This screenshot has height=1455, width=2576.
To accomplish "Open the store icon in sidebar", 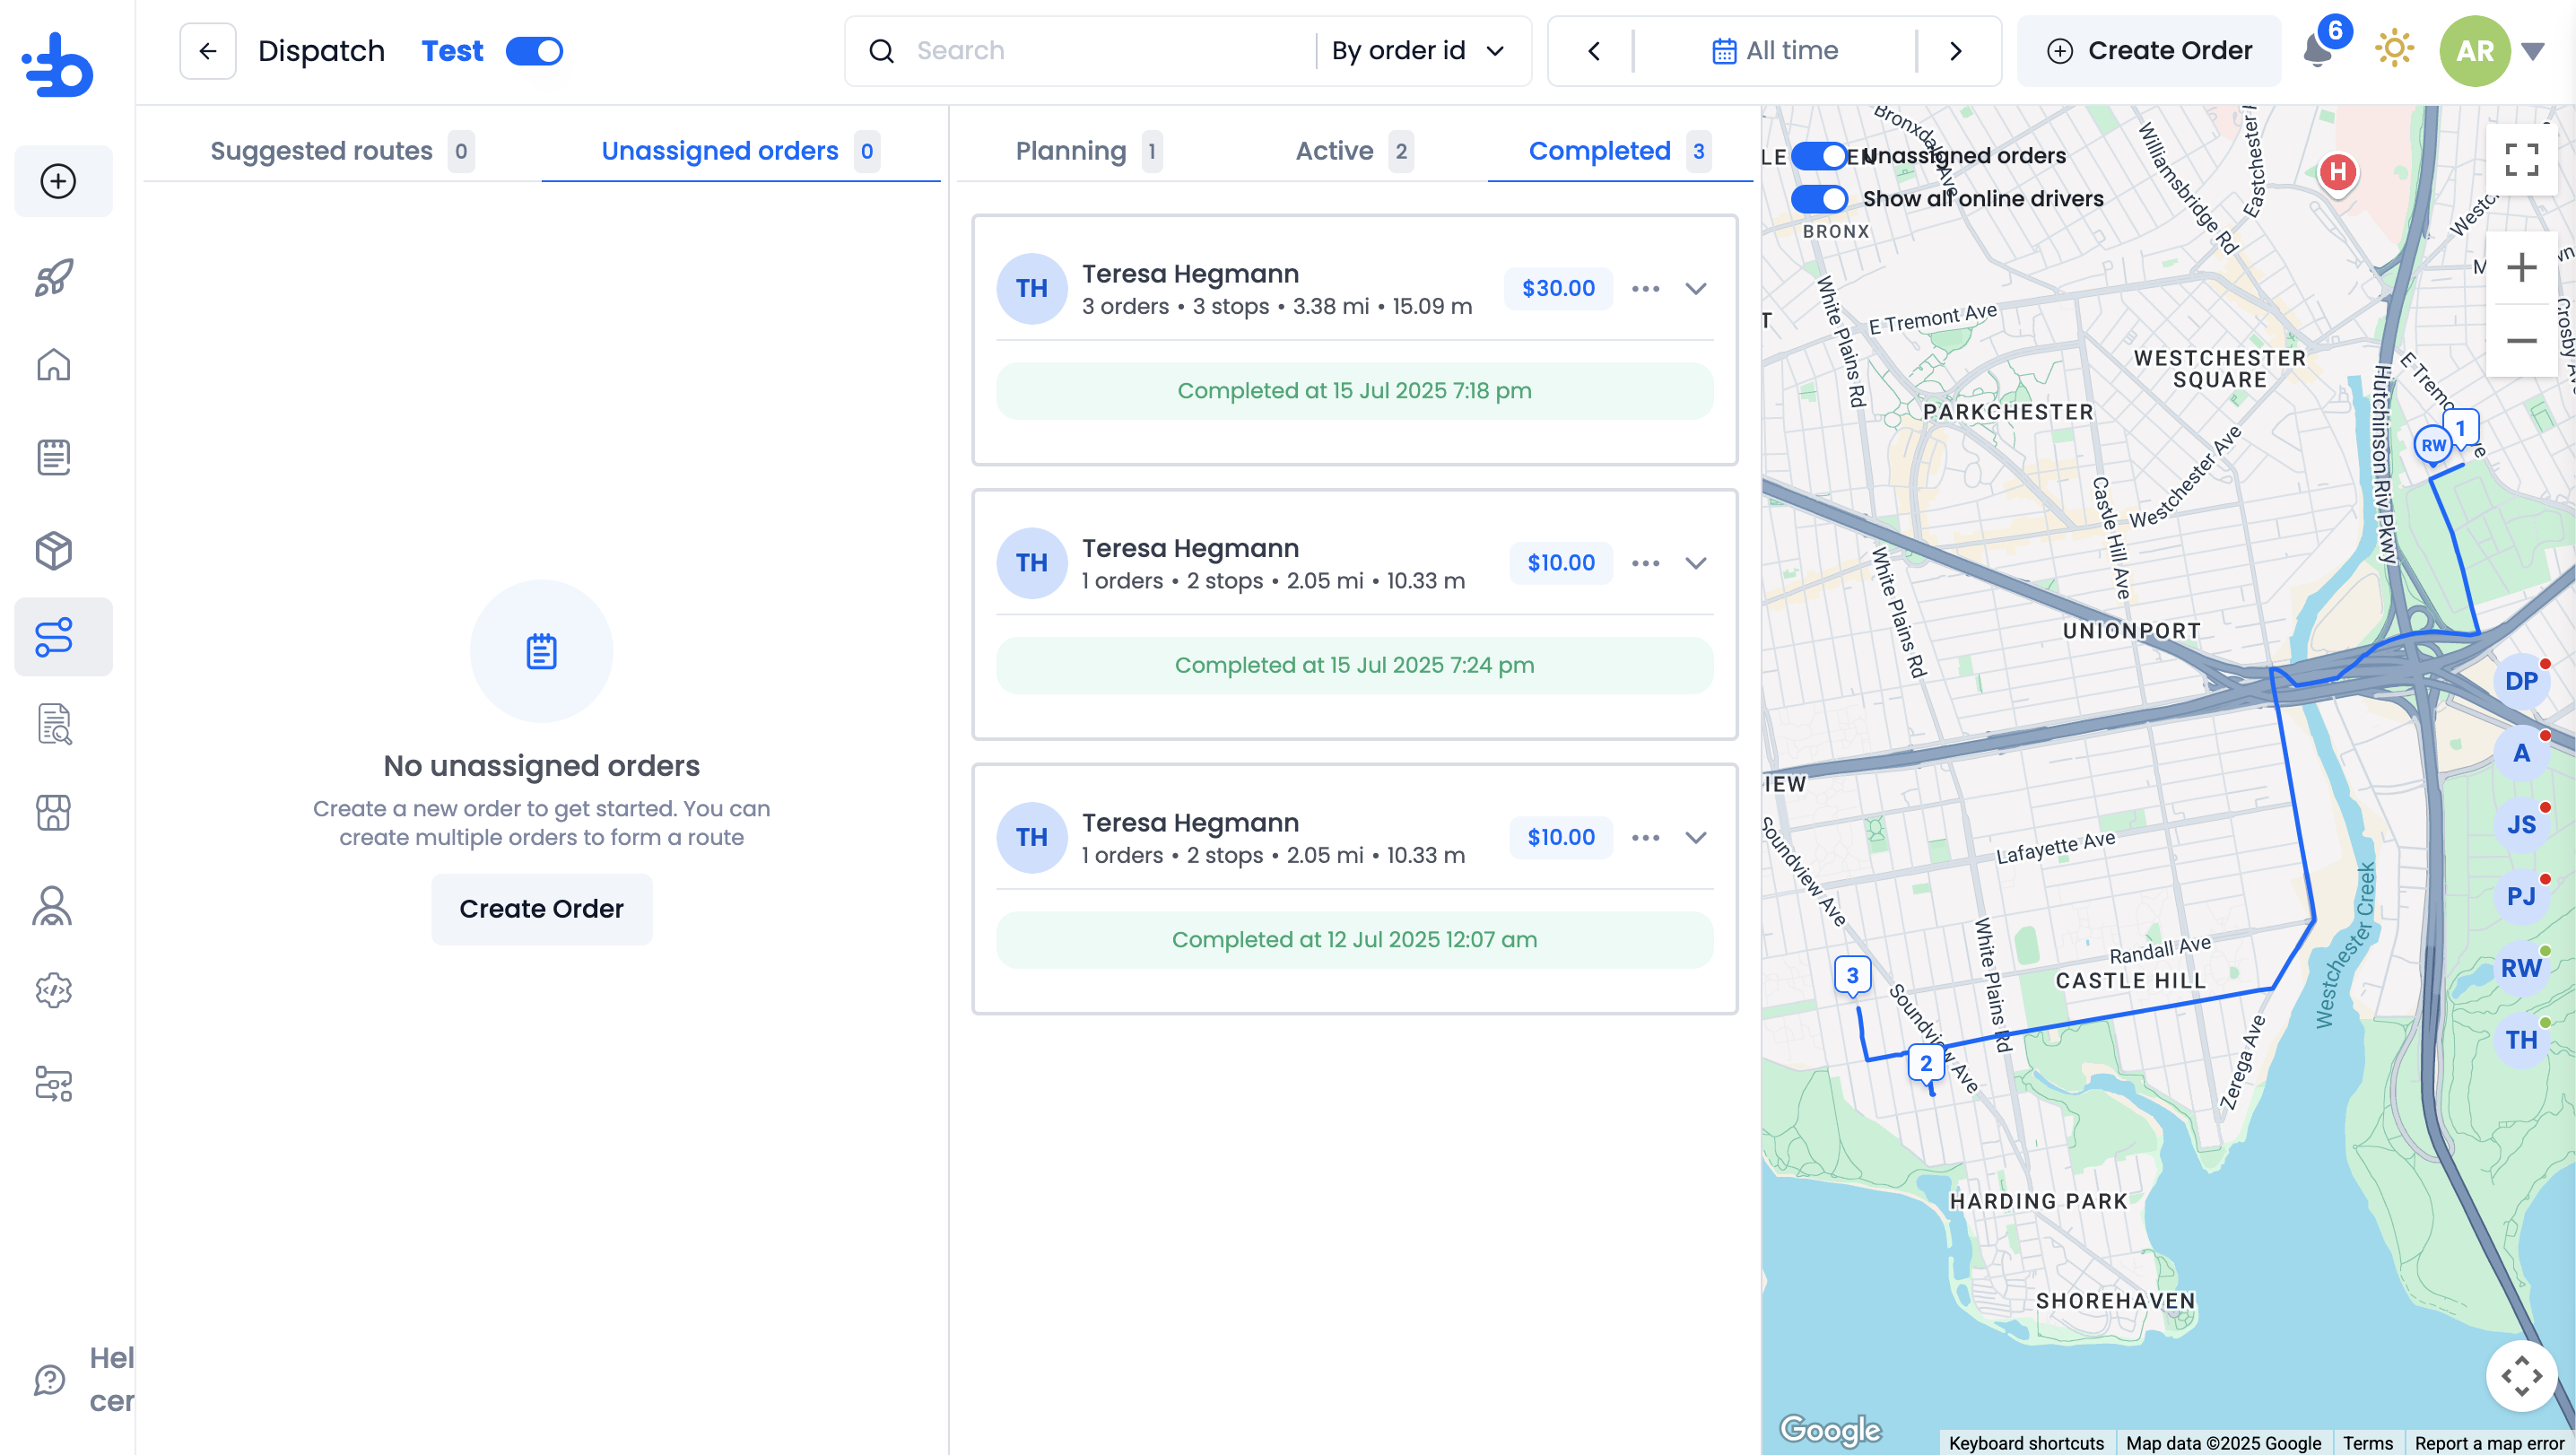I will pyautogui.click(x=54, y=812).
